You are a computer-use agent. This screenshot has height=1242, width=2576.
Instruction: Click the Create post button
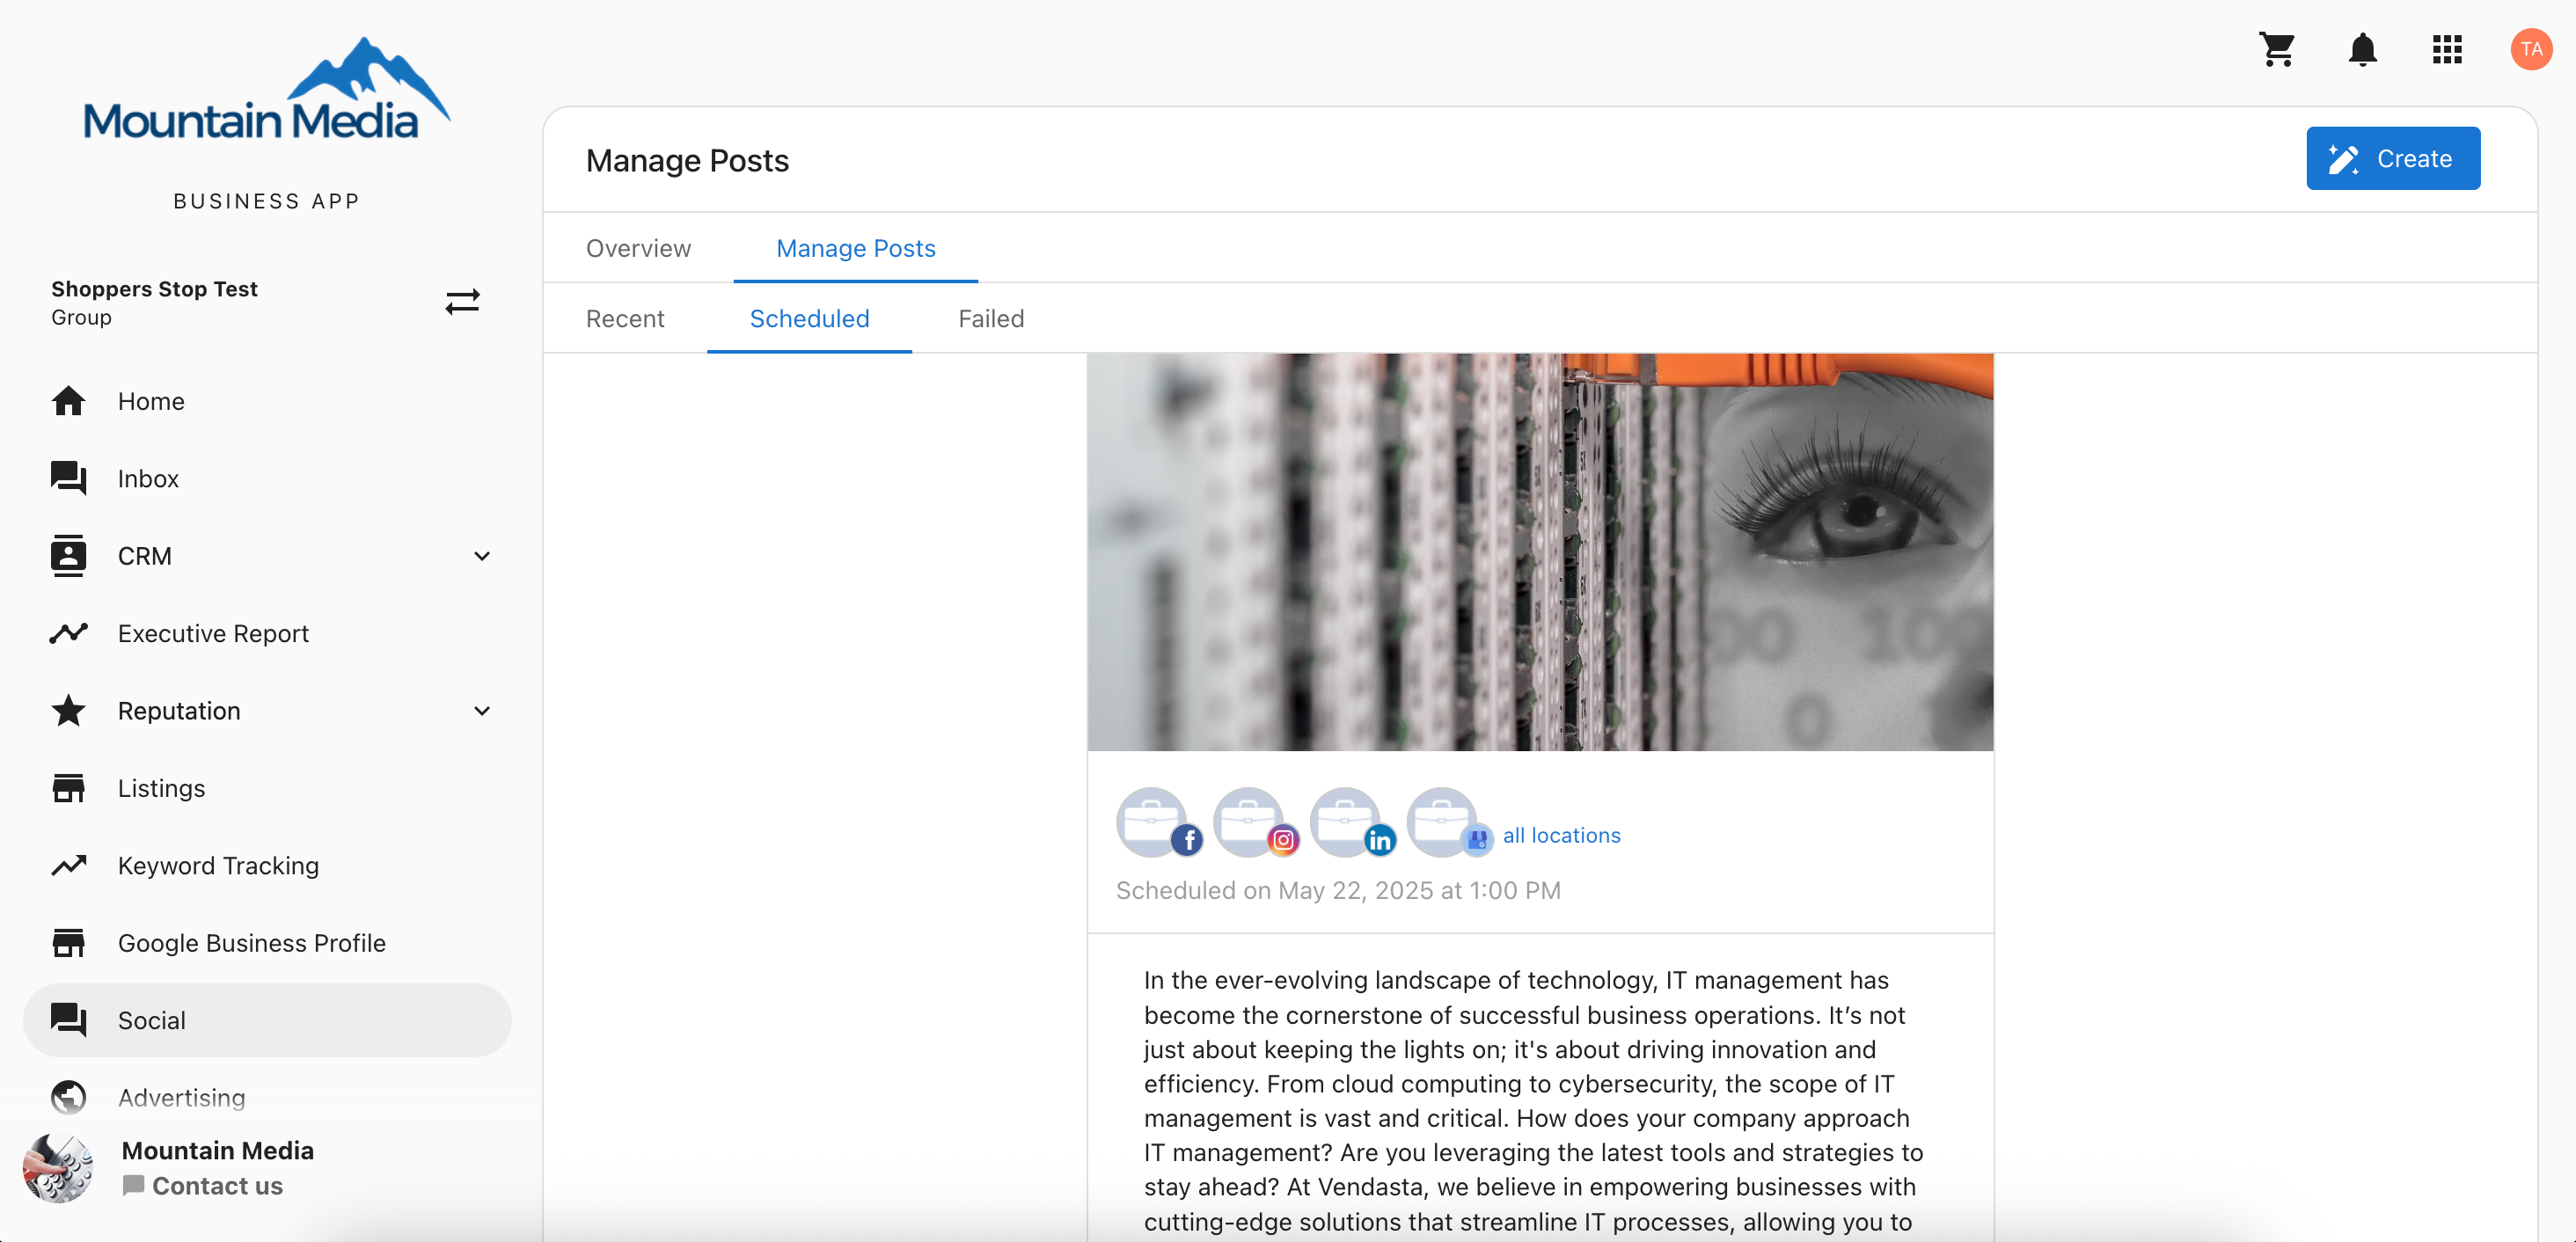(2393, 158)
